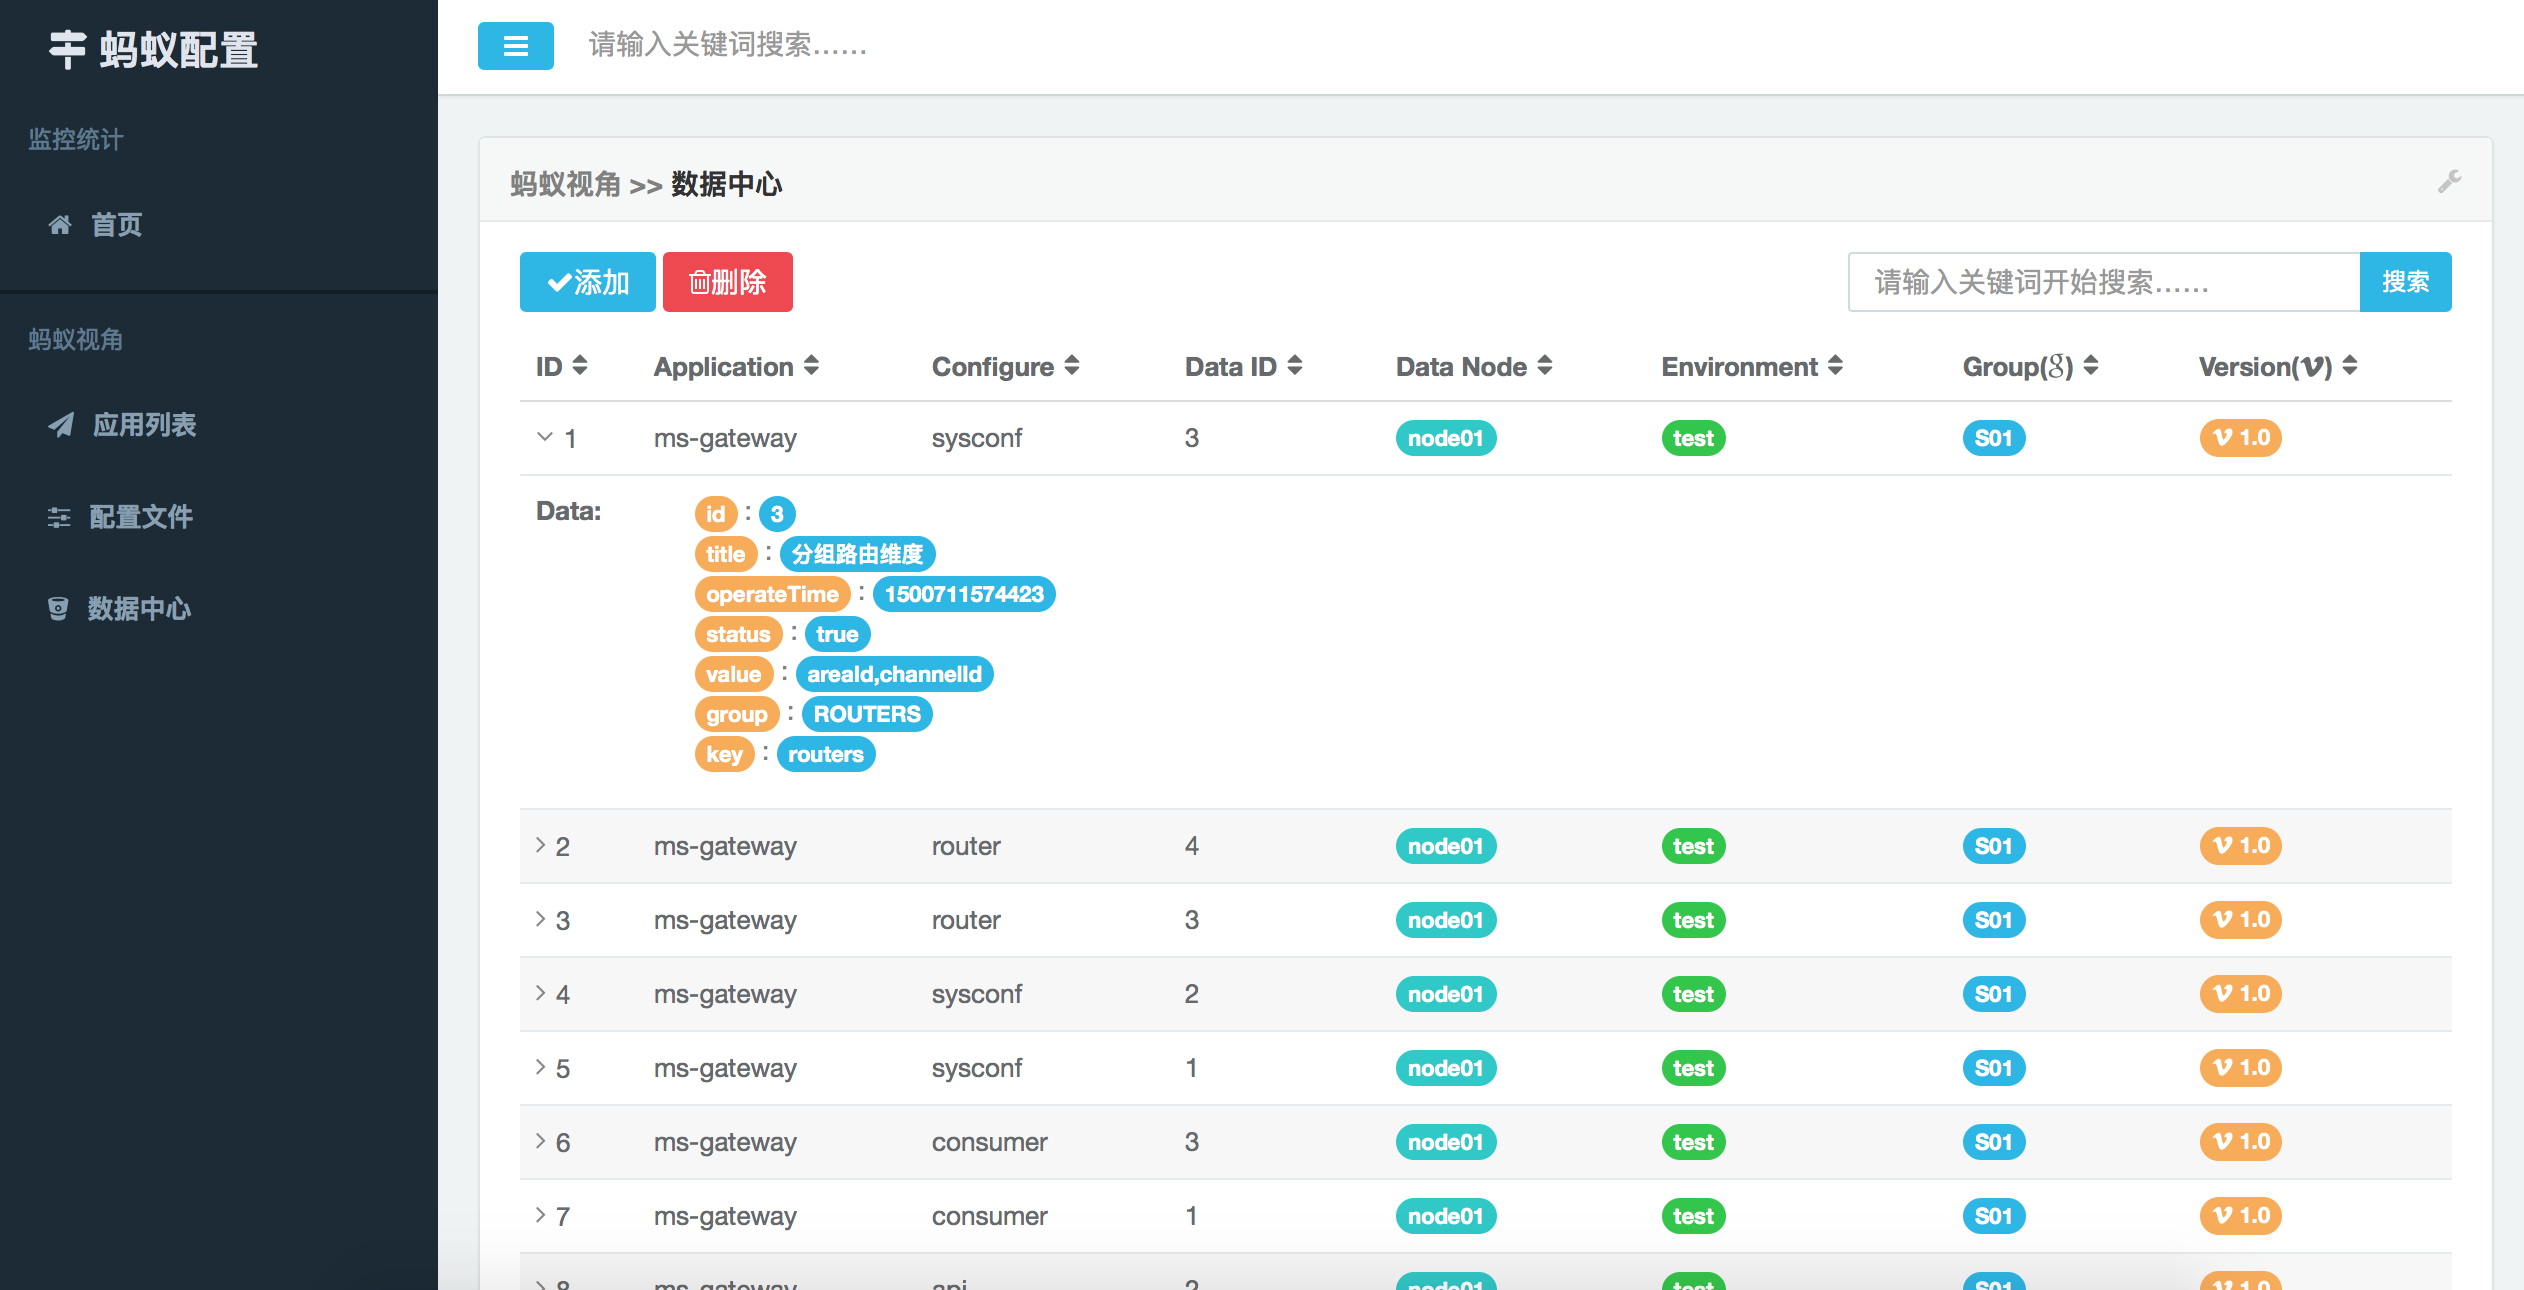
Task: Click the hamburger menu toggle button
Action: [515, 46]
